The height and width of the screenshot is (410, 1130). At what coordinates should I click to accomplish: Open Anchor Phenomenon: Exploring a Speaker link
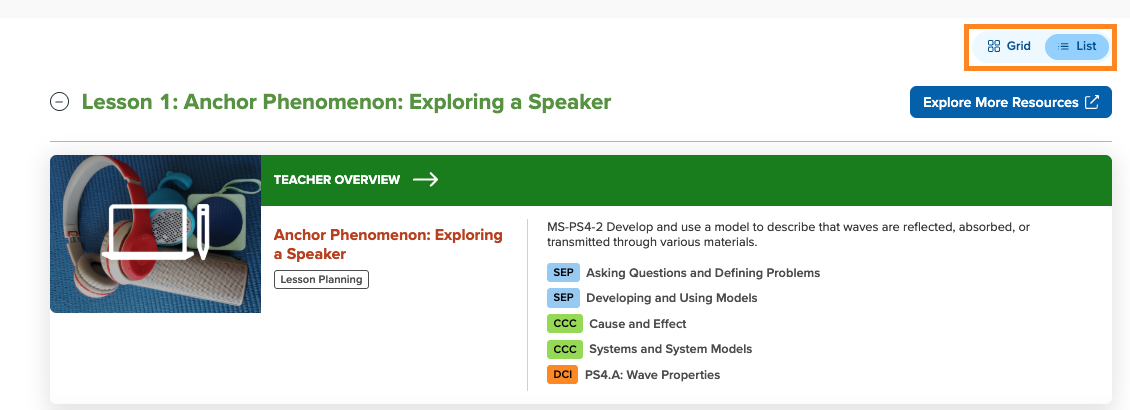click(x=388, y=244)
